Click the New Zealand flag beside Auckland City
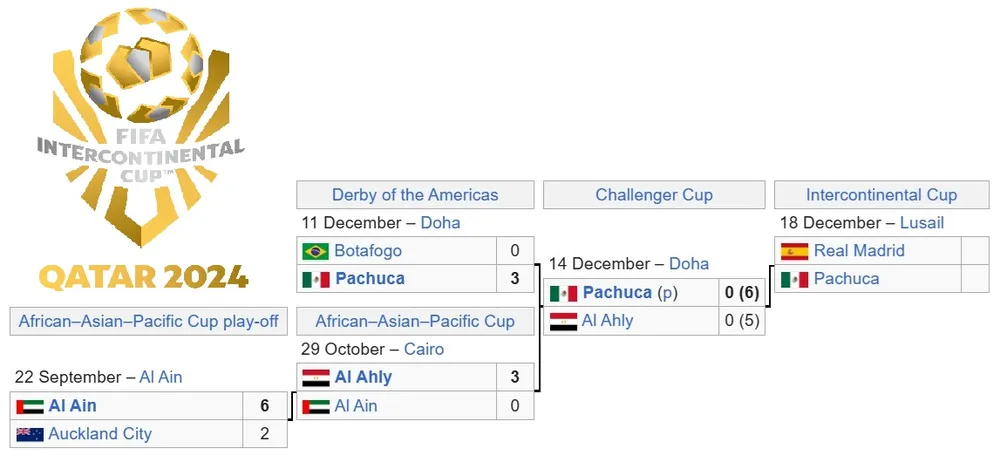 29,435
